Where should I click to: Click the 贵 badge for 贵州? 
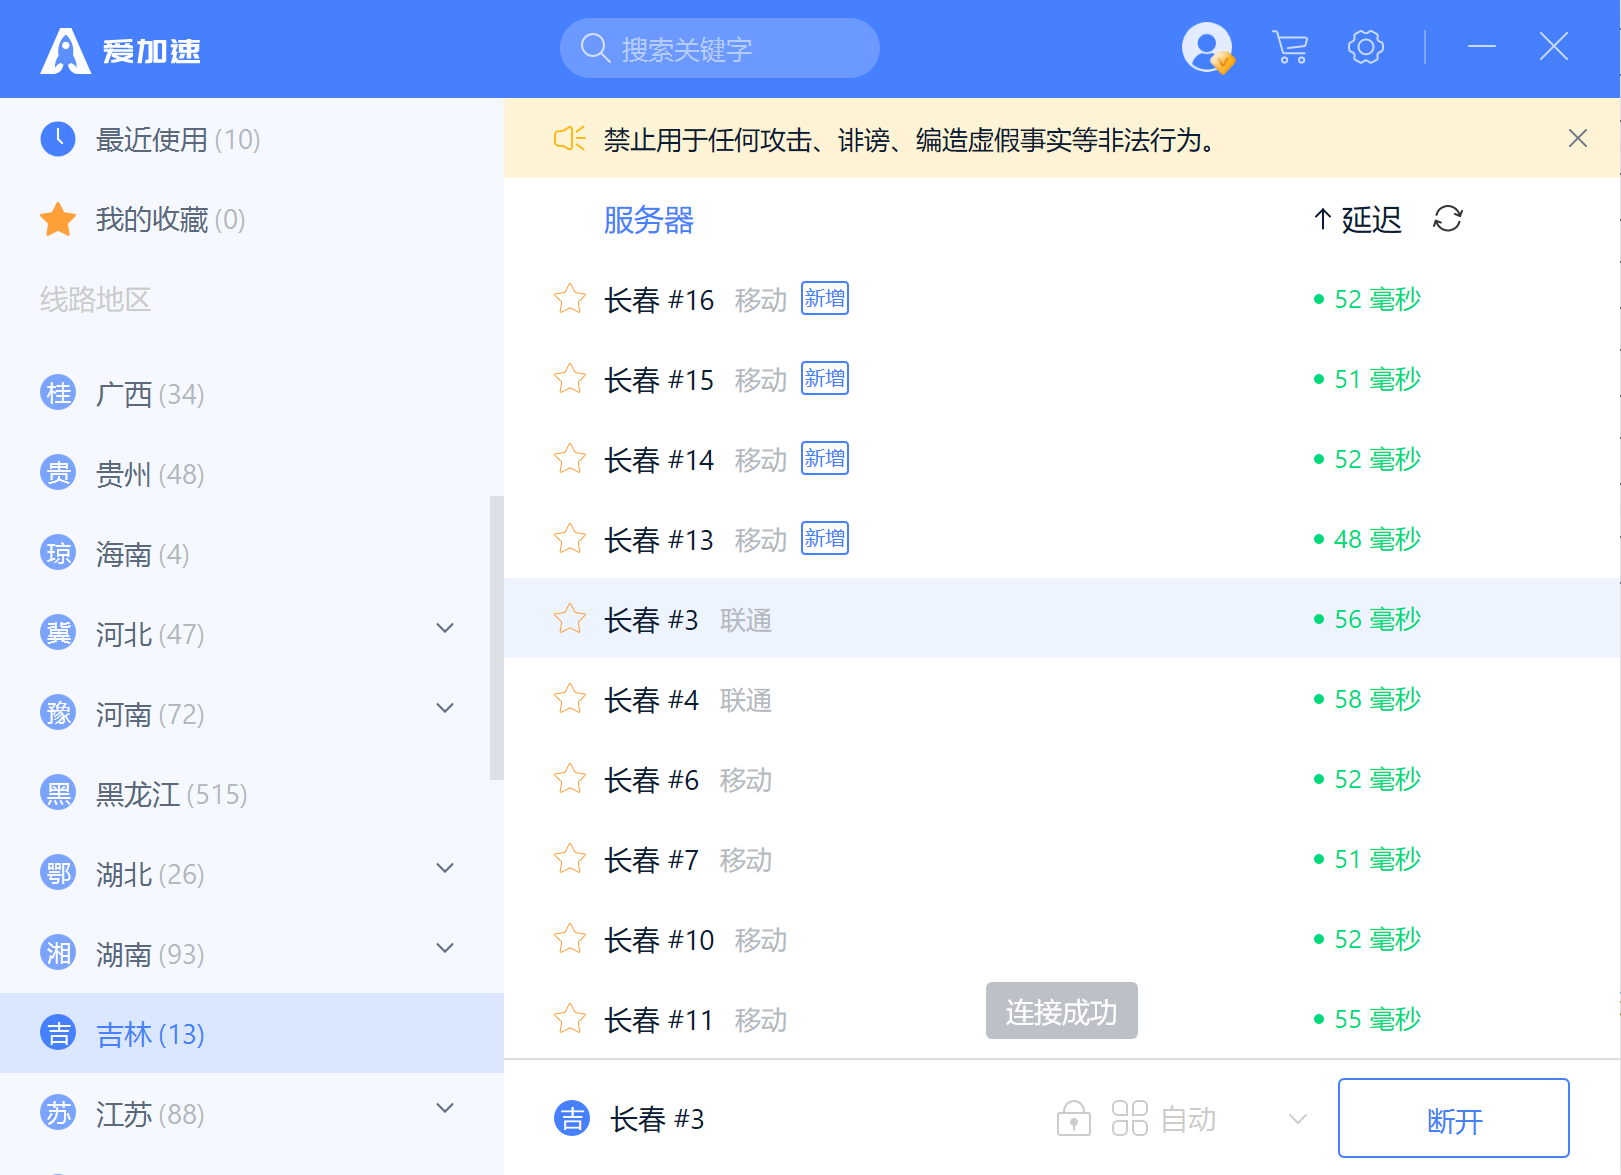coord(58,473)
